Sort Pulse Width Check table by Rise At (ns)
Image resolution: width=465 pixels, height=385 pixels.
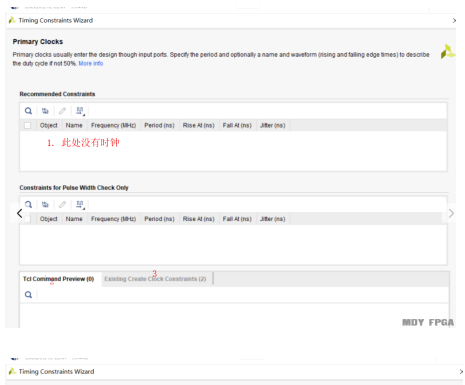(x=199, y=219)
